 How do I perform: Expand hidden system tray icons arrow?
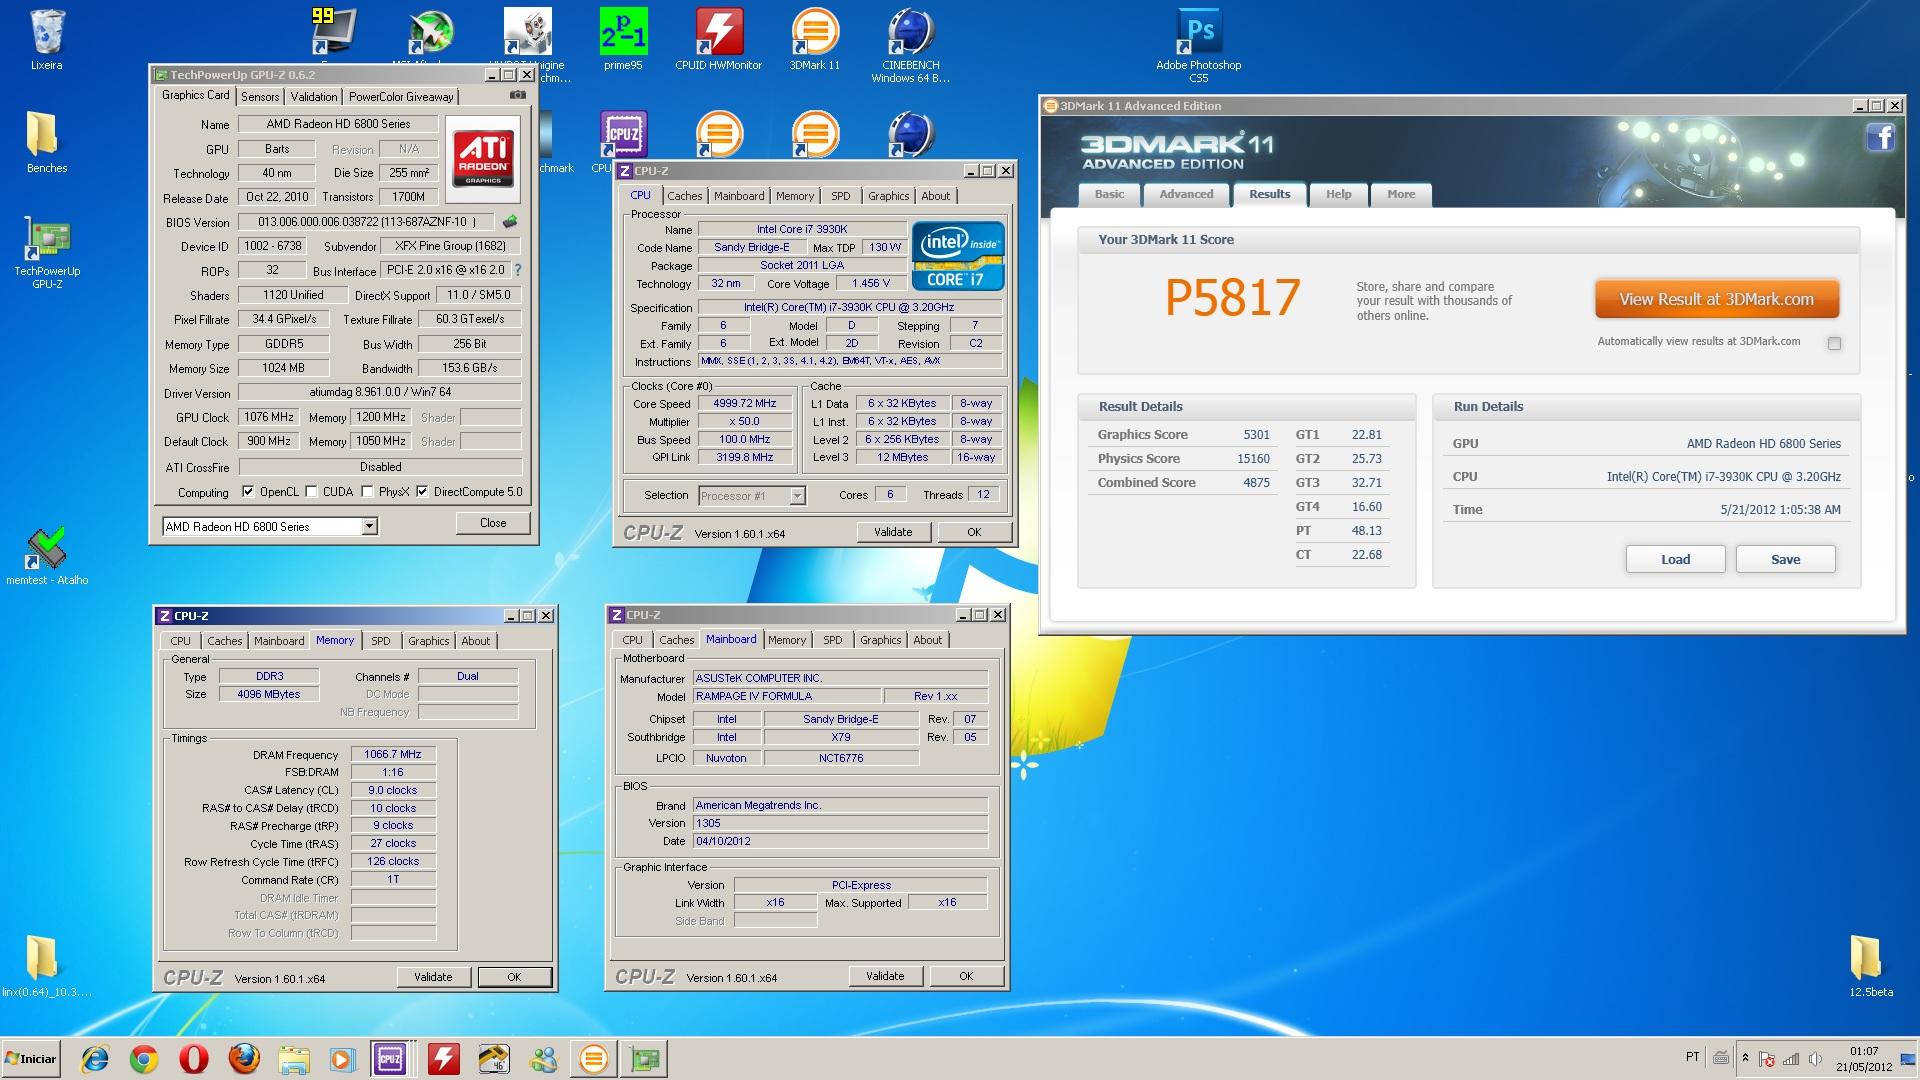tap(1745, 1058)
